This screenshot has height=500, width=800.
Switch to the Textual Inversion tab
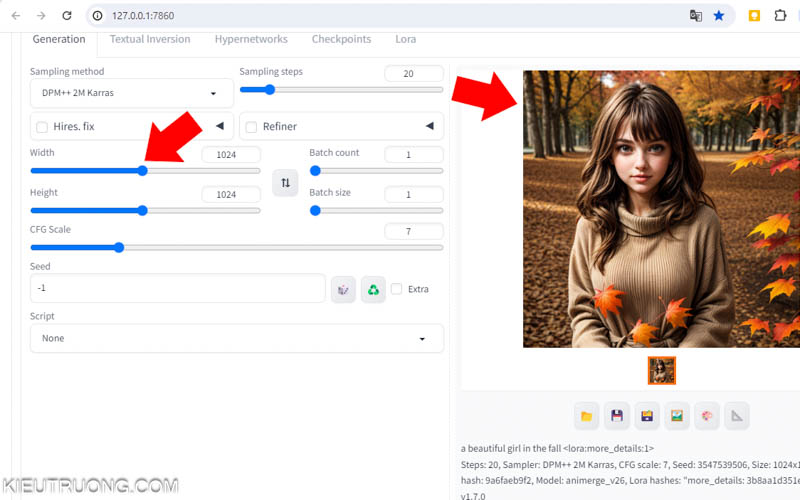click(150, 39)
